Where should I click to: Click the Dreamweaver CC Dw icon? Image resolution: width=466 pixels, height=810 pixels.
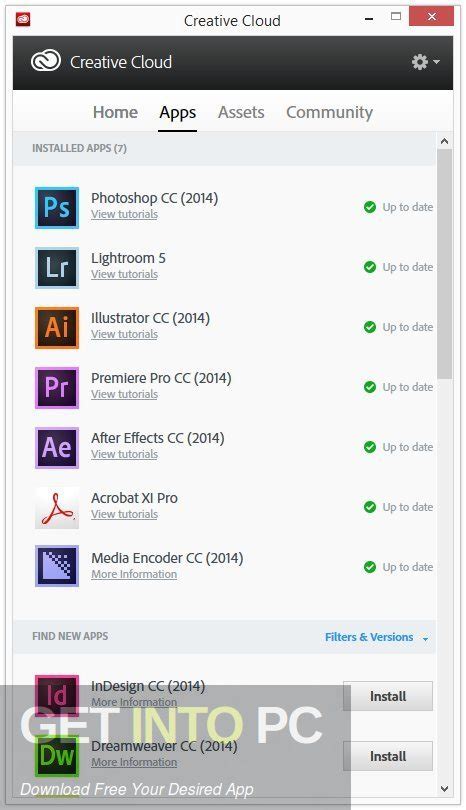click(x=57, y=756)
